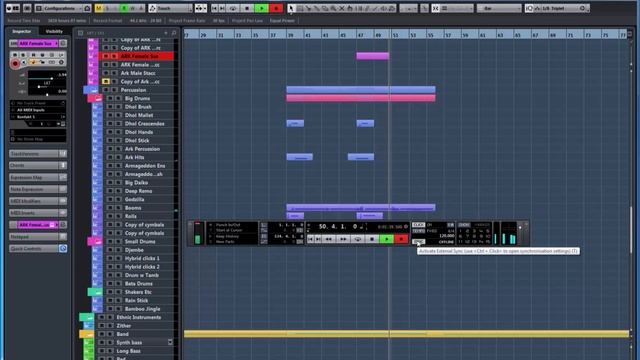The image size is (640, 360).
Task: Click the SHOW markers button in transport
Action: [464, 225]
